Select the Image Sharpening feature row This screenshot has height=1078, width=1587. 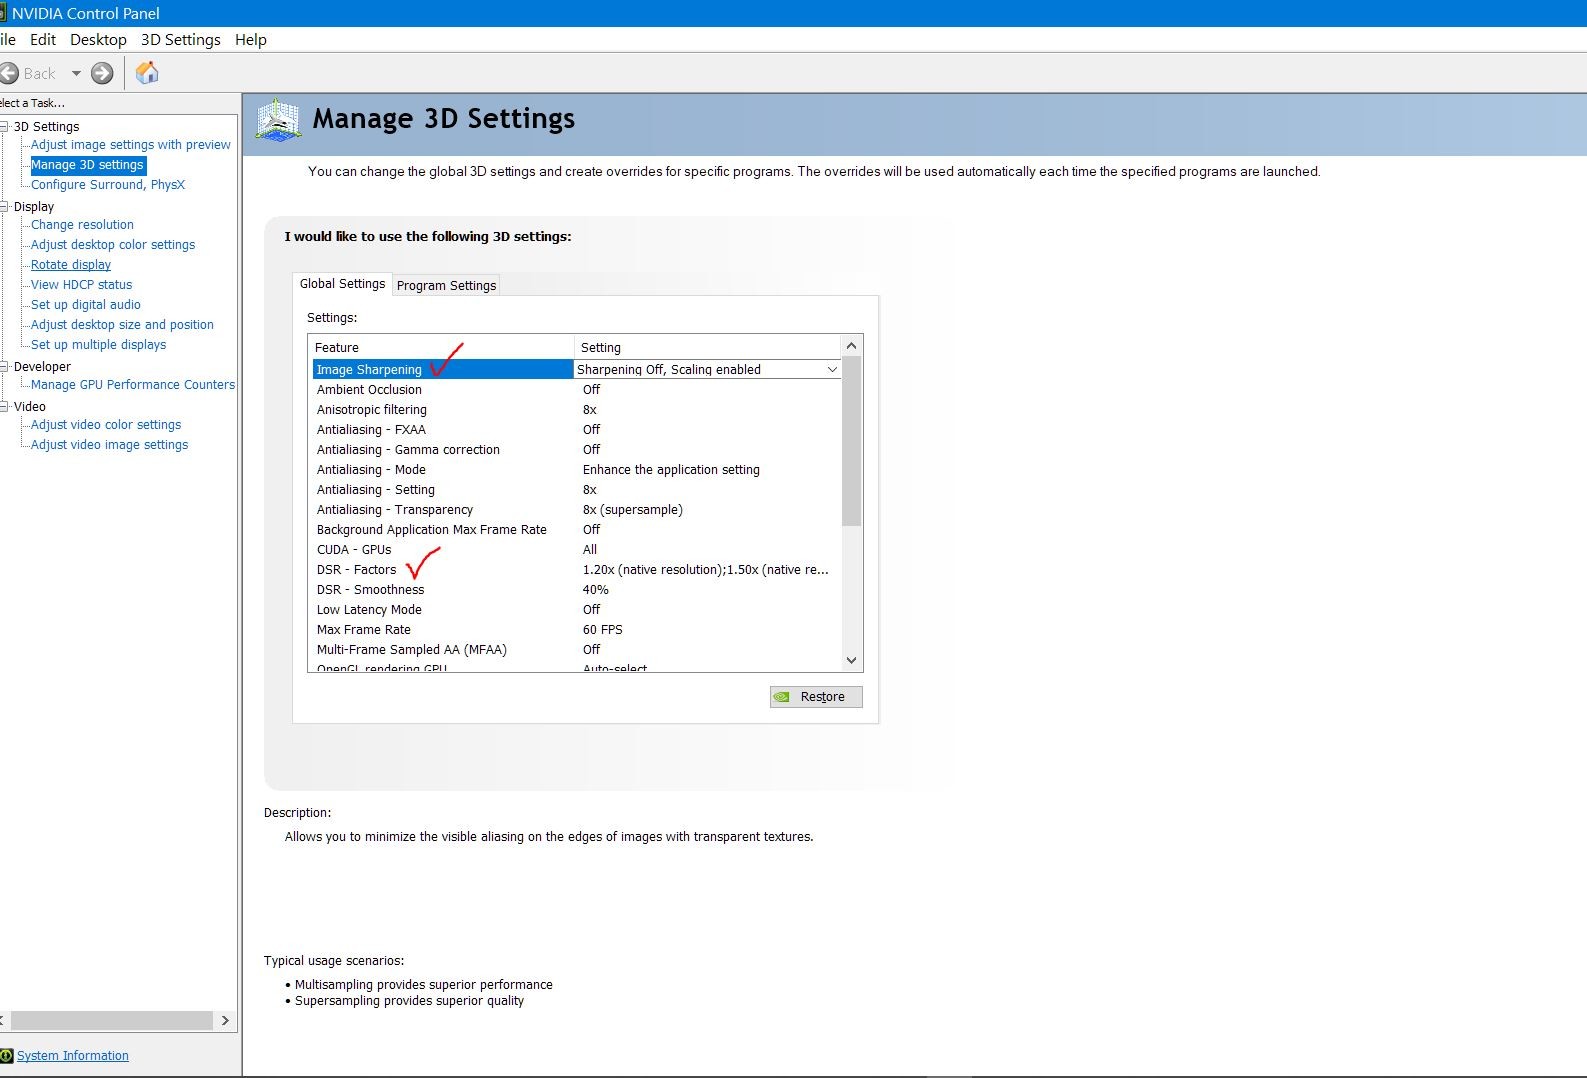(x=577, y=369)
